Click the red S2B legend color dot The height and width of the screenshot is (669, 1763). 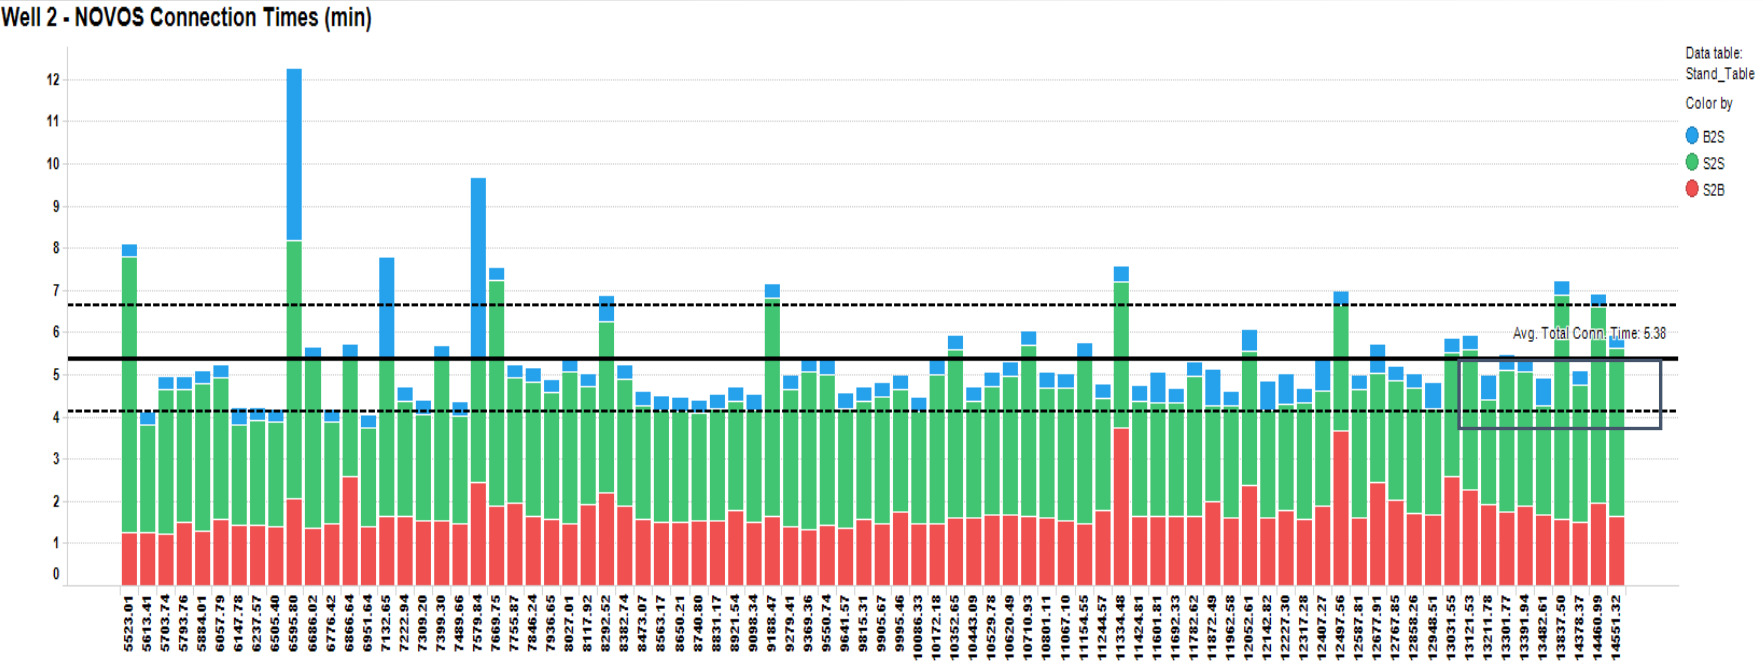point(1692,189)
